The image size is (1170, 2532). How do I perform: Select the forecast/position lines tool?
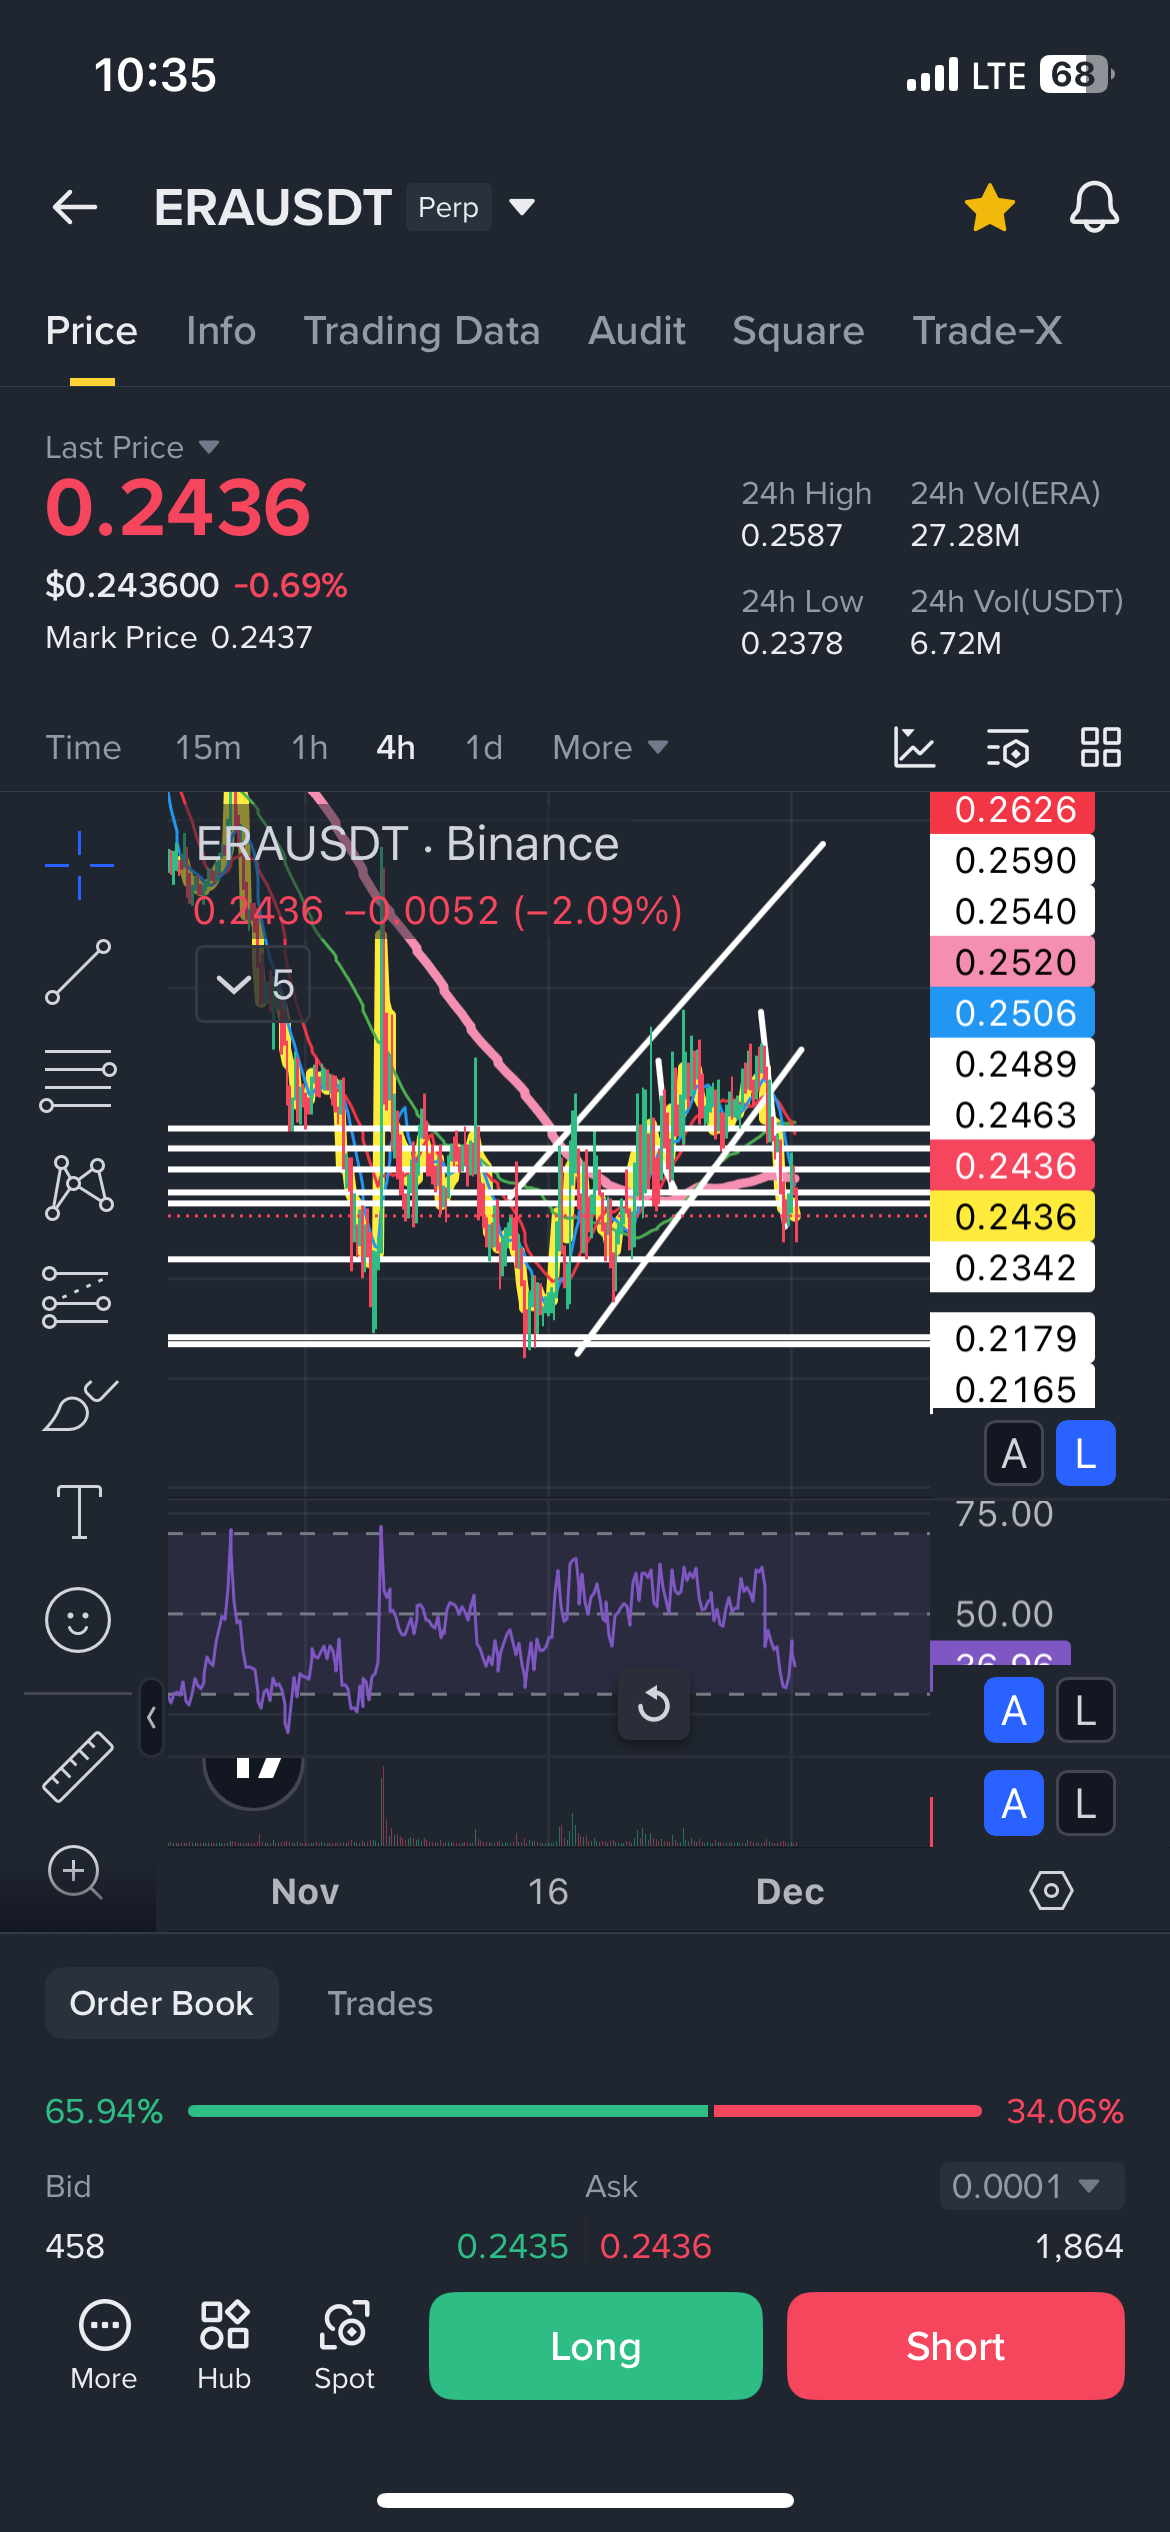coord(77,1297)
